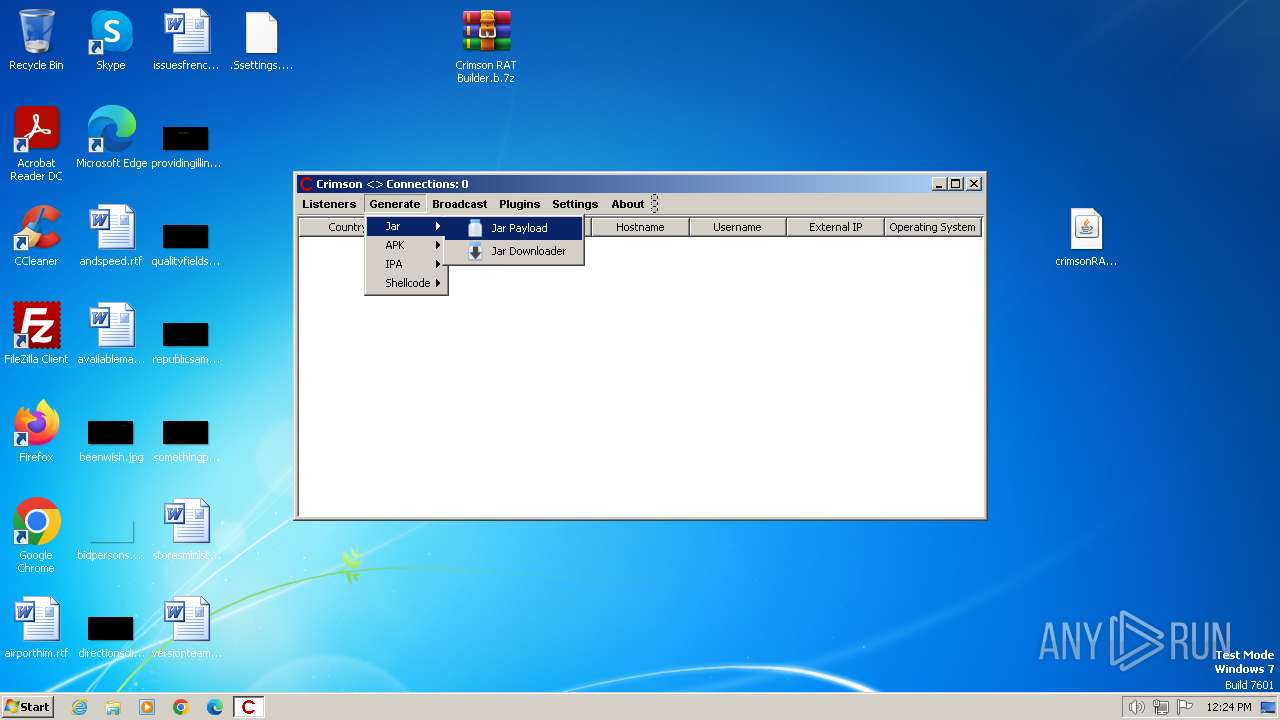Expand the Shellcode submenu item
The height and width of the screenshot is (720, 1280).
[406, 283]
